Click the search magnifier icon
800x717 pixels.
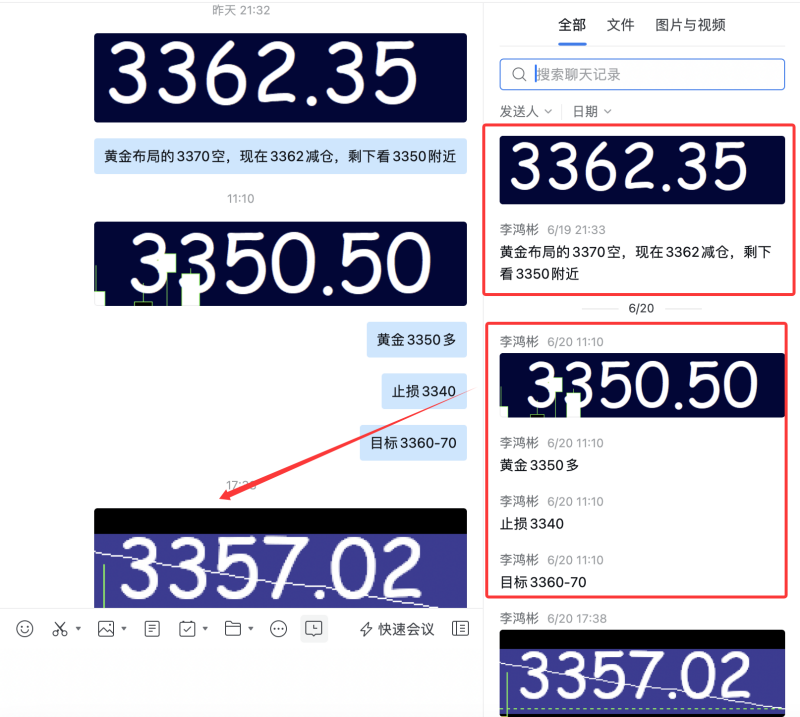(519, 75)
